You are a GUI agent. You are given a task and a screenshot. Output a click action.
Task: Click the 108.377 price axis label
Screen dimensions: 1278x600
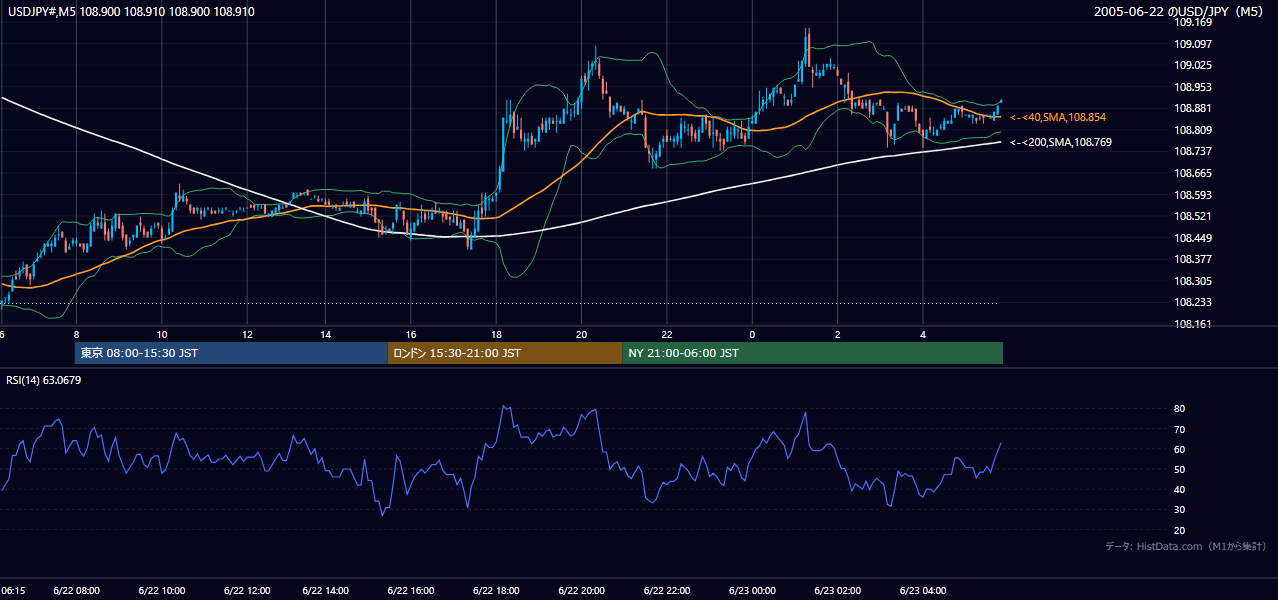1191,259
